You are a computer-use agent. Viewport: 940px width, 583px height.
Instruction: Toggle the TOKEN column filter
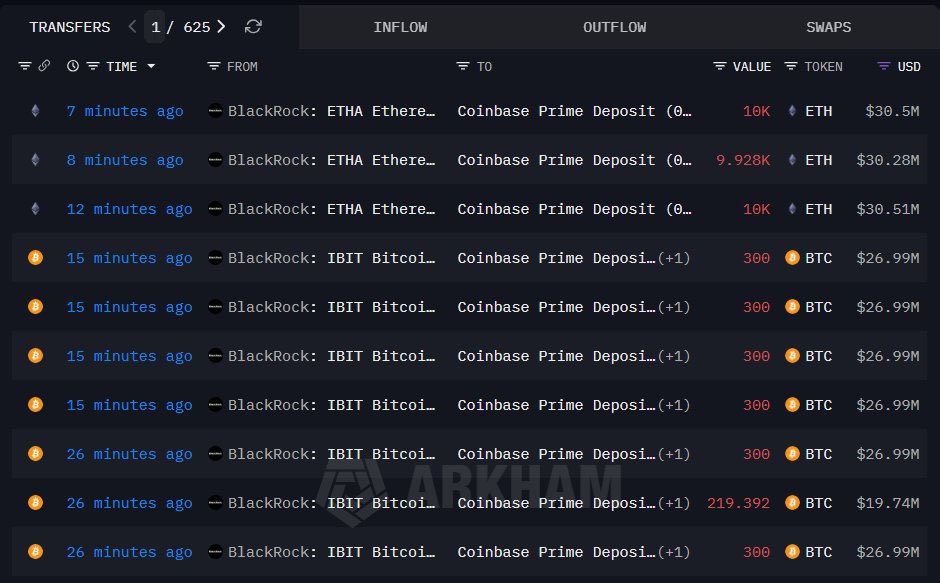[790, 66]
